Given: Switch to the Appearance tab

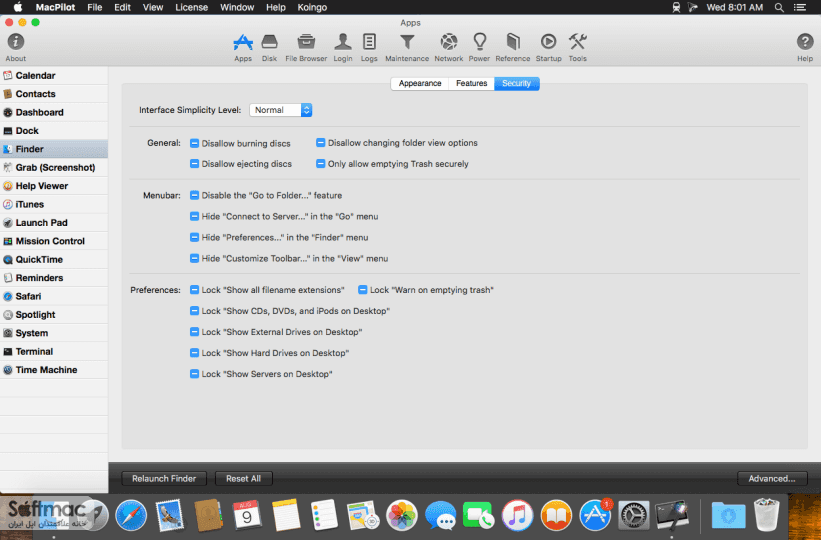Looking at the screenshot, I should tap(419, 83).
